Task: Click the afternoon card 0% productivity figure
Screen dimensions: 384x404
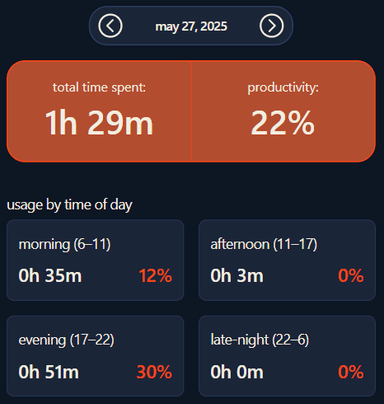Action: coord(351,276)
